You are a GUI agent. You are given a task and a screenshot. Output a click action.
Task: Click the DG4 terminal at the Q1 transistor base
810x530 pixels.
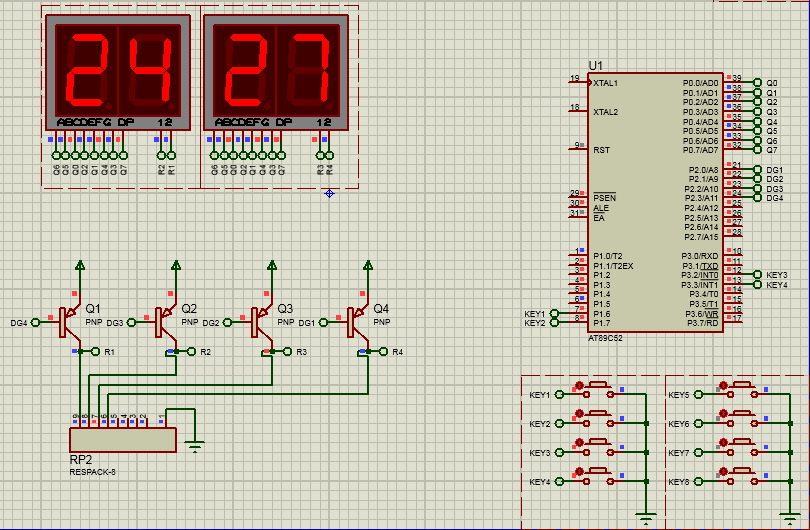pos(35,322)
